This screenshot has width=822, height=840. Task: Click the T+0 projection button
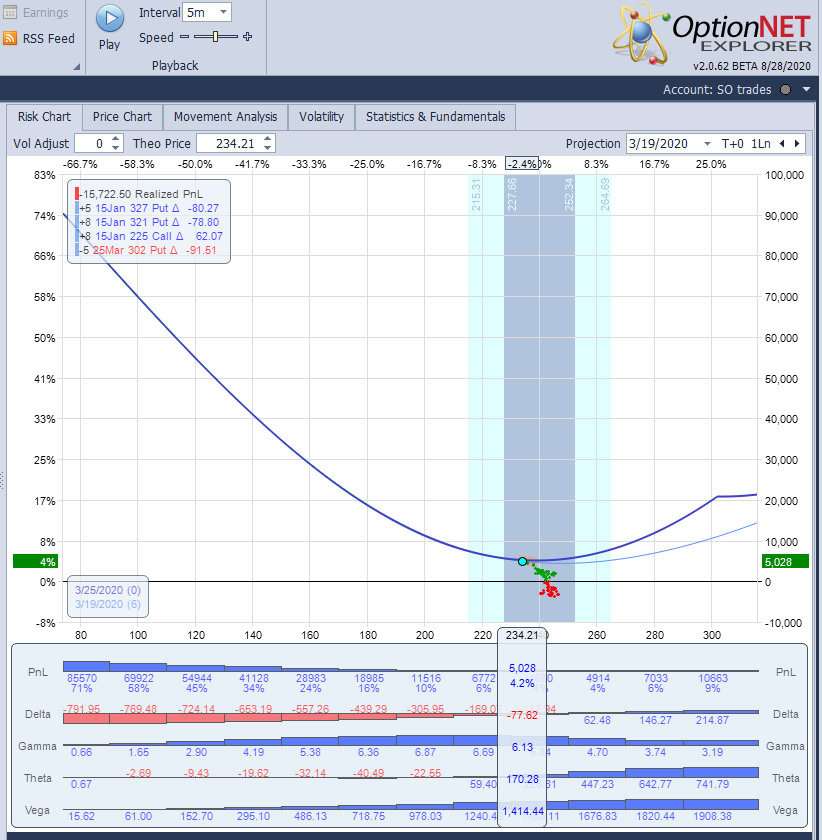tap(732, 144)
